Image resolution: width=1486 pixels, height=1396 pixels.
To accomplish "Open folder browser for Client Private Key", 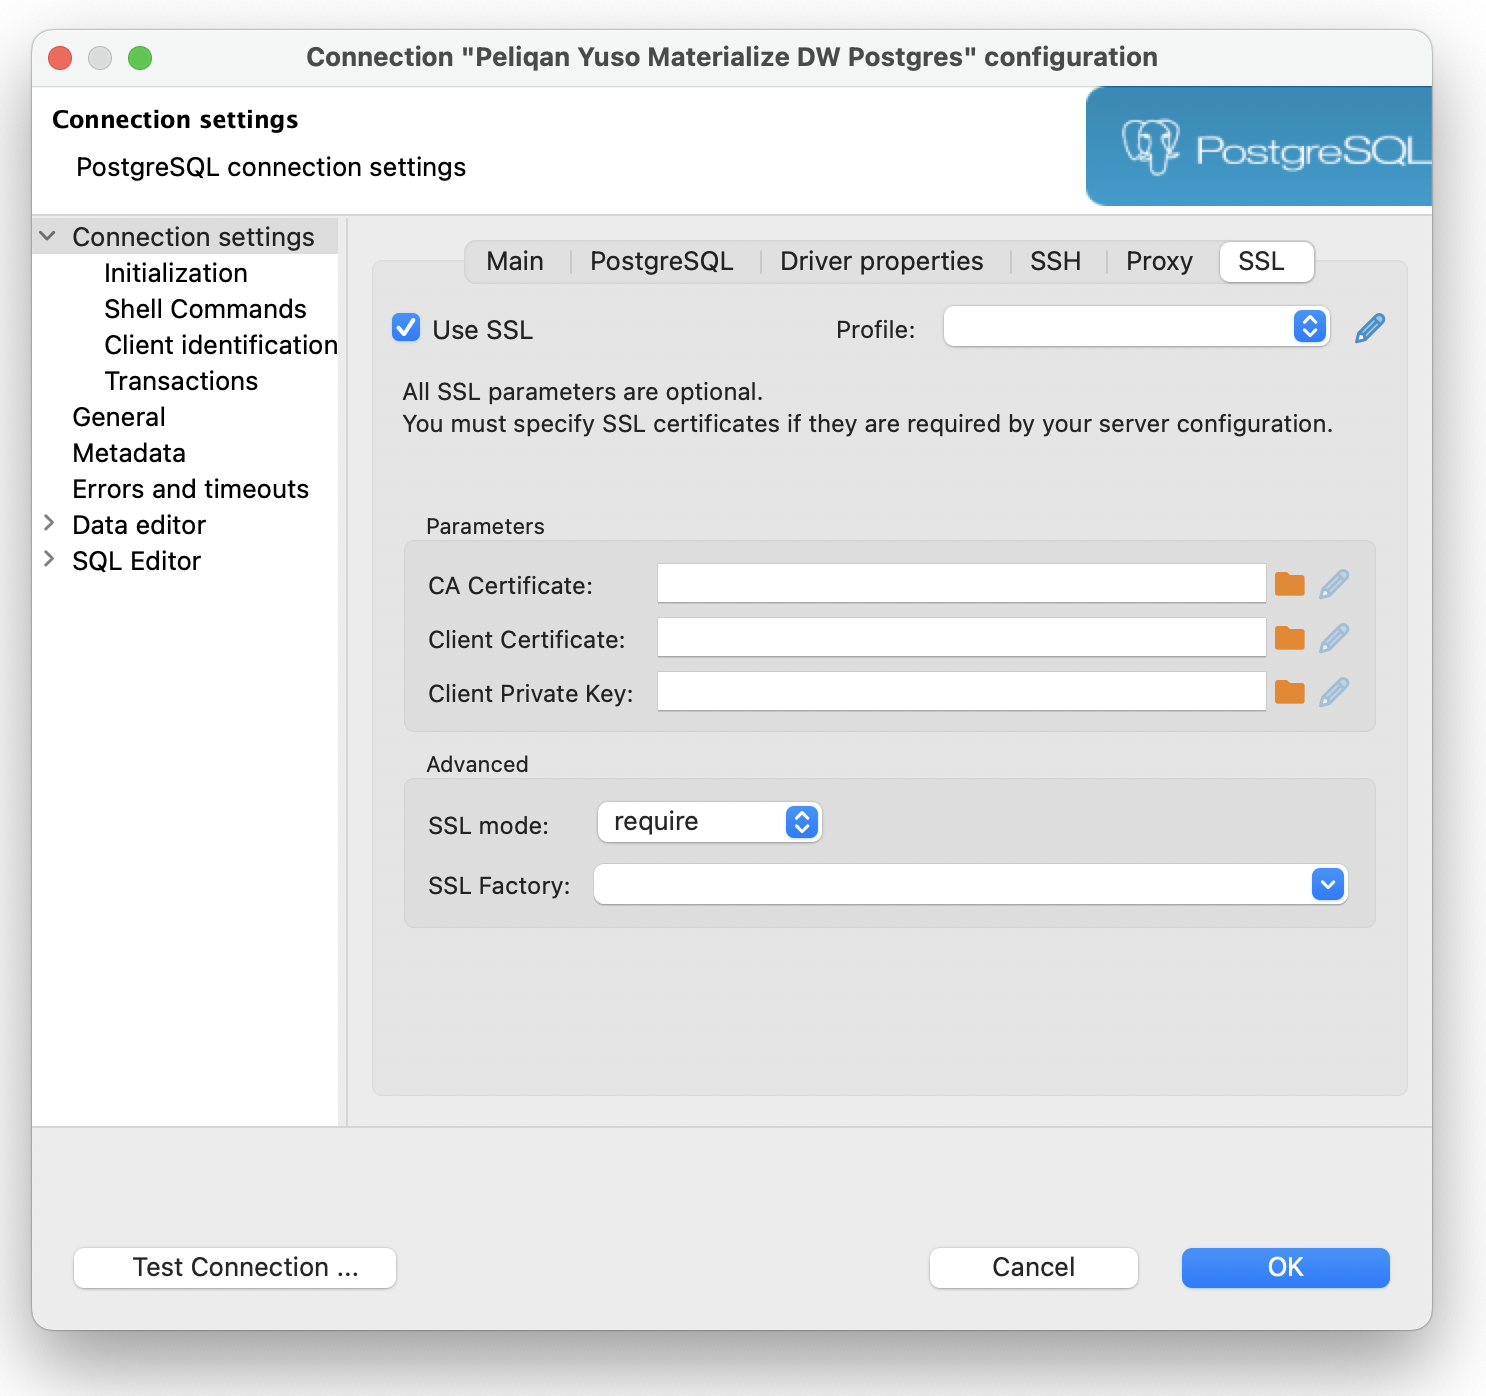I will 1290,692.
